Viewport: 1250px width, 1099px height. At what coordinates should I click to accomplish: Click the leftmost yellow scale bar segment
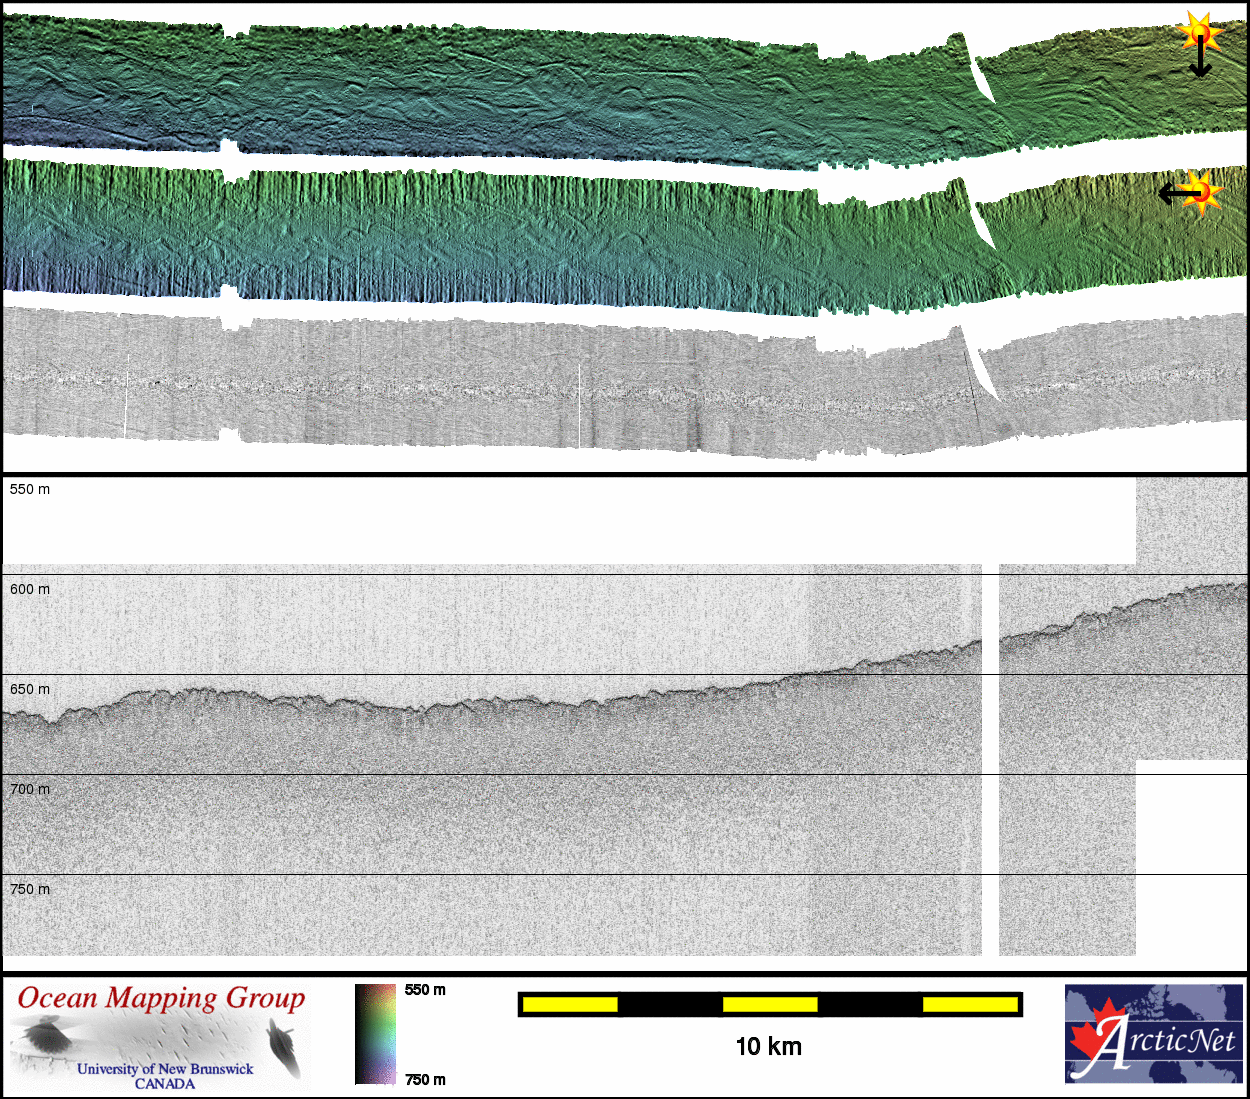[x=570, y=1004]
